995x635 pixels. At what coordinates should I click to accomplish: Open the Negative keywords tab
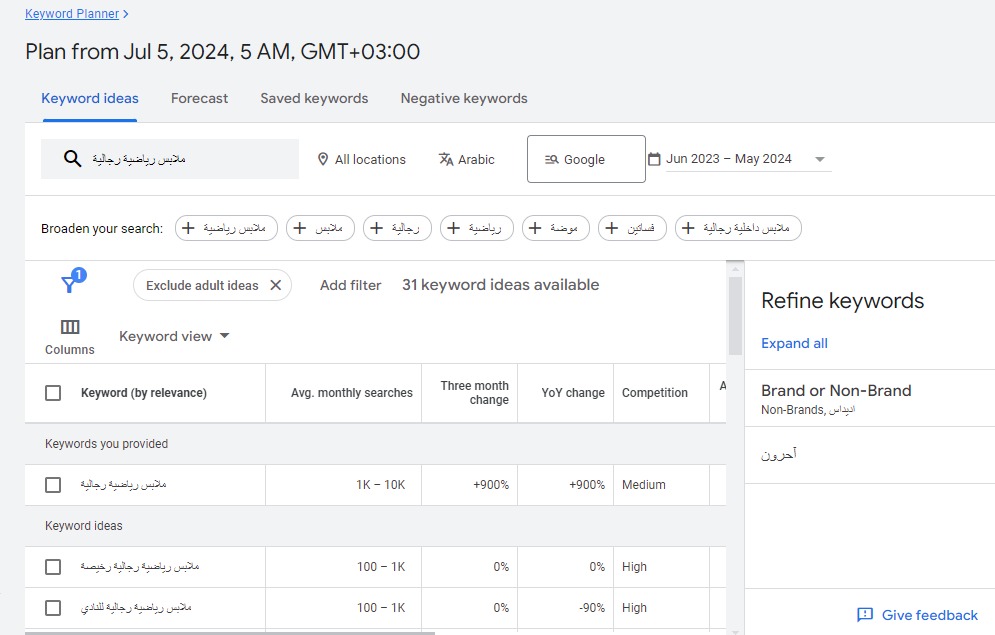point(463,98)
